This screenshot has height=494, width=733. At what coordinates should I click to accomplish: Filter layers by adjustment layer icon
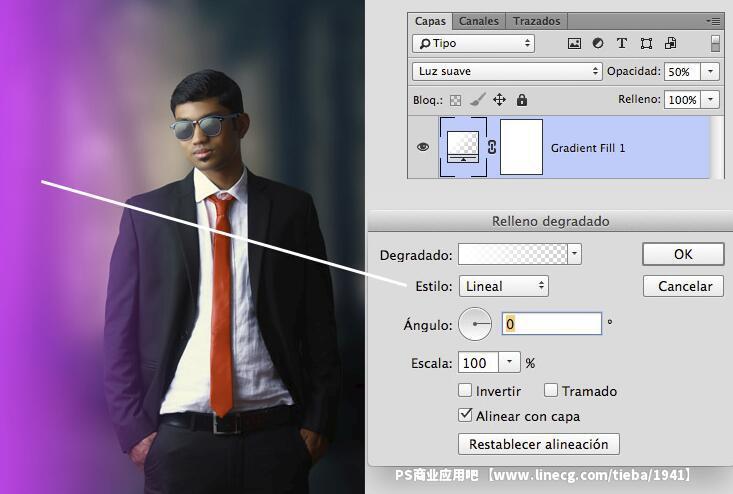point(598,43)
